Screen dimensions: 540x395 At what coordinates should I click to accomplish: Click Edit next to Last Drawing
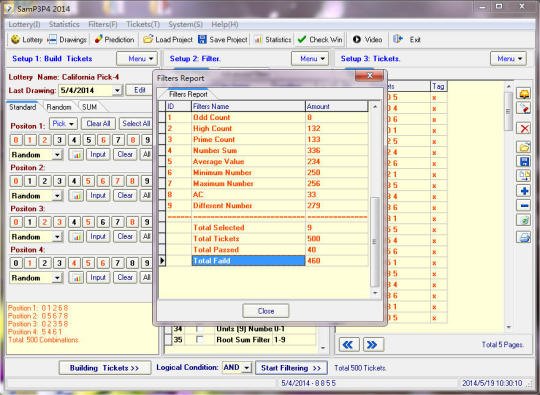[139, 91]
